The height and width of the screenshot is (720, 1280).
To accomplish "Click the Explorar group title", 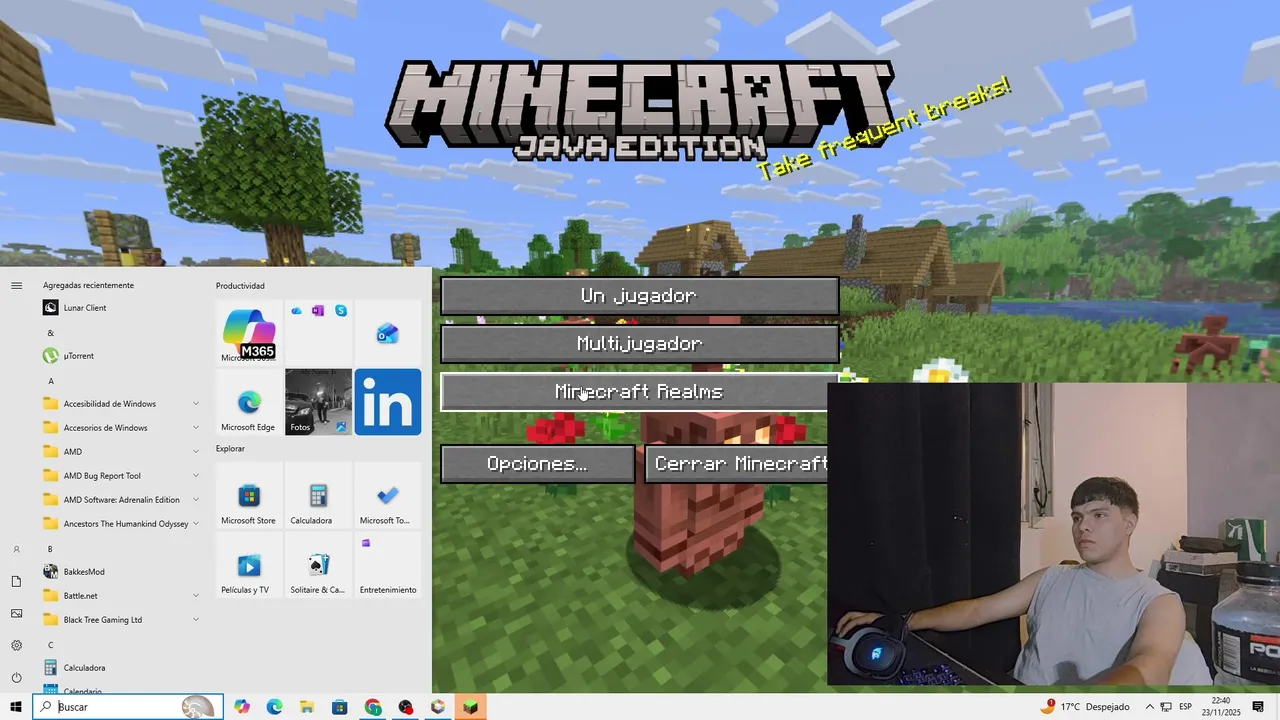I will pyautogui.click(x=230, y=449).
